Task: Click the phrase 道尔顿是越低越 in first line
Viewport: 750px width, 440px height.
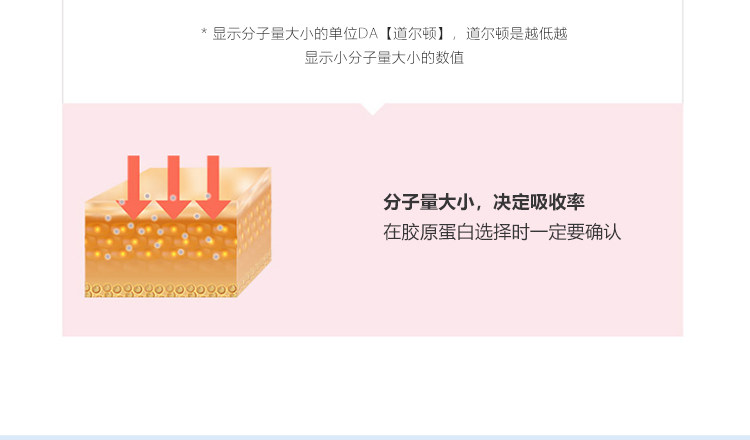Action: (517, 33)
